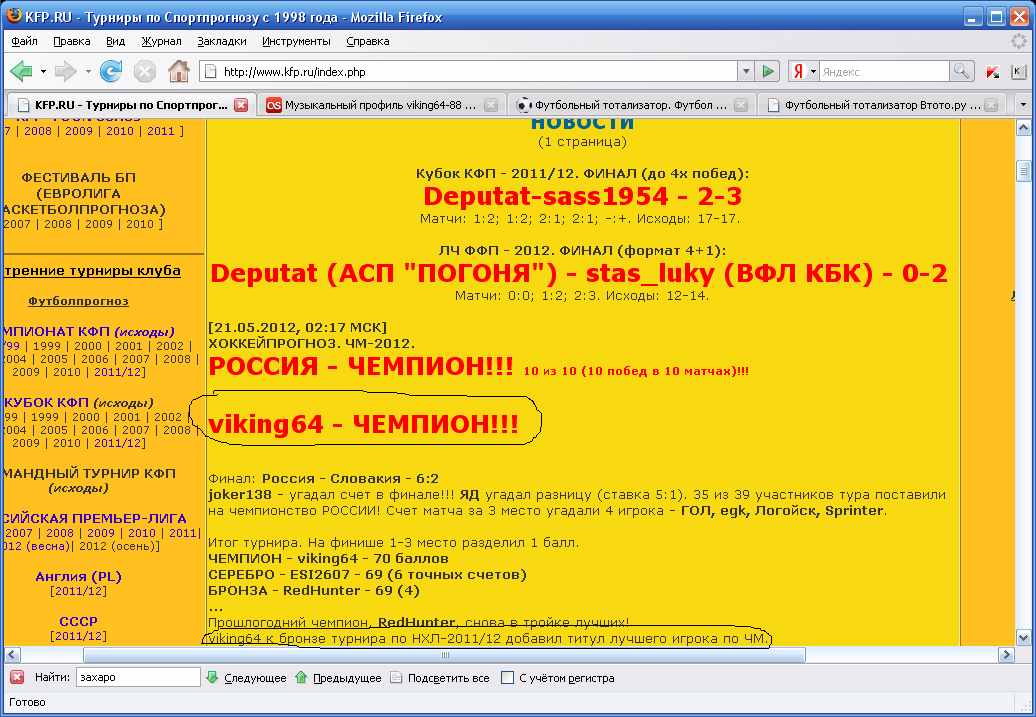Open the Back history dropdown arrow
The height and width of the screenshot is (717, 1036).
pyautogui.click(x=44, y=71)
